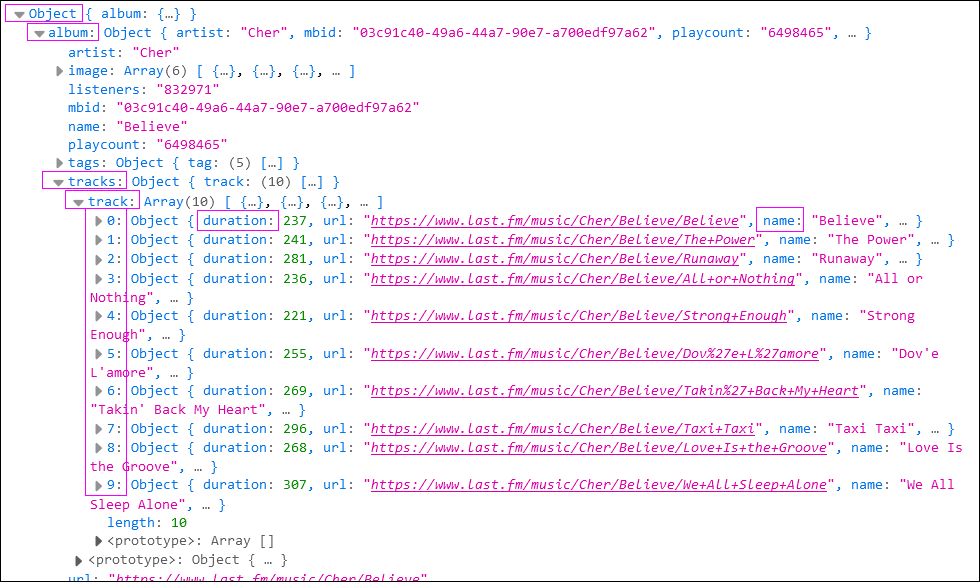Open the We+All+Sleep+Alone track URL

(x=599, y=485)
